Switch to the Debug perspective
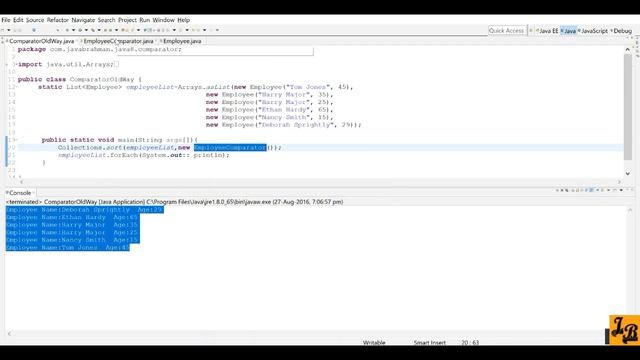This screenshot has height=360, width=640. click(x=621, y=31)
